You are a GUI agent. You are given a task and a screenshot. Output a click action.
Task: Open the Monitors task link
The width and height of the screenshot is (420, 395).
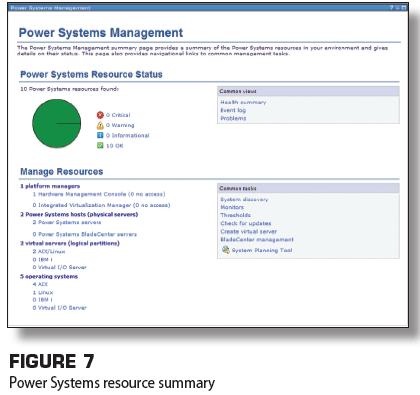tap(232, 207)
